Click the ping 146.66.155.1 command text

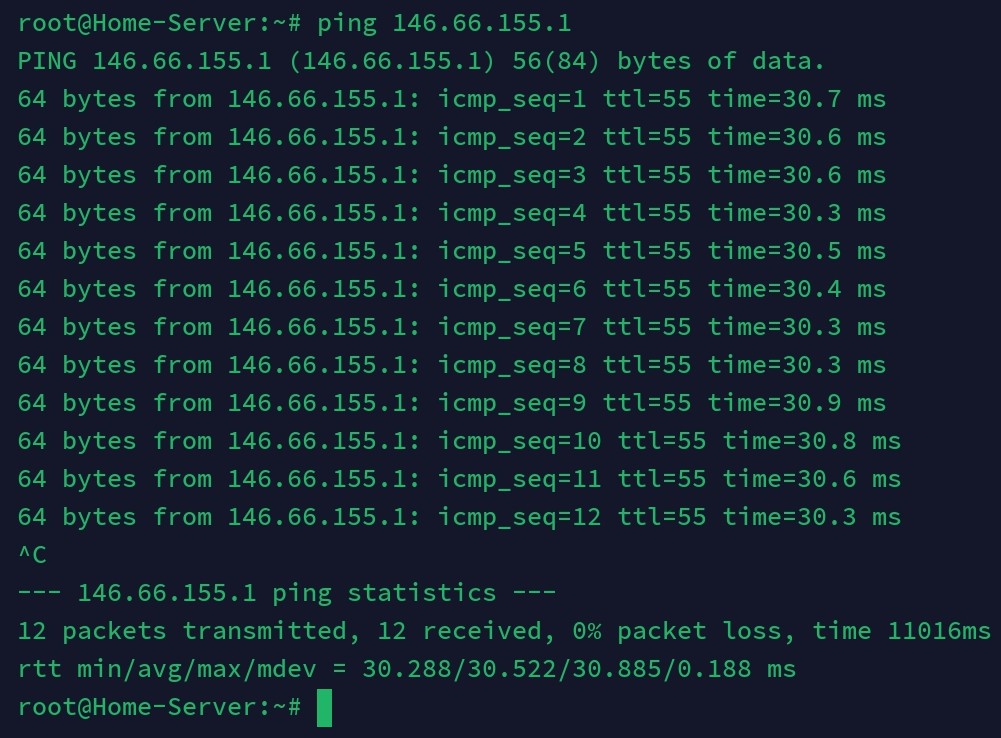click(444, 24)
